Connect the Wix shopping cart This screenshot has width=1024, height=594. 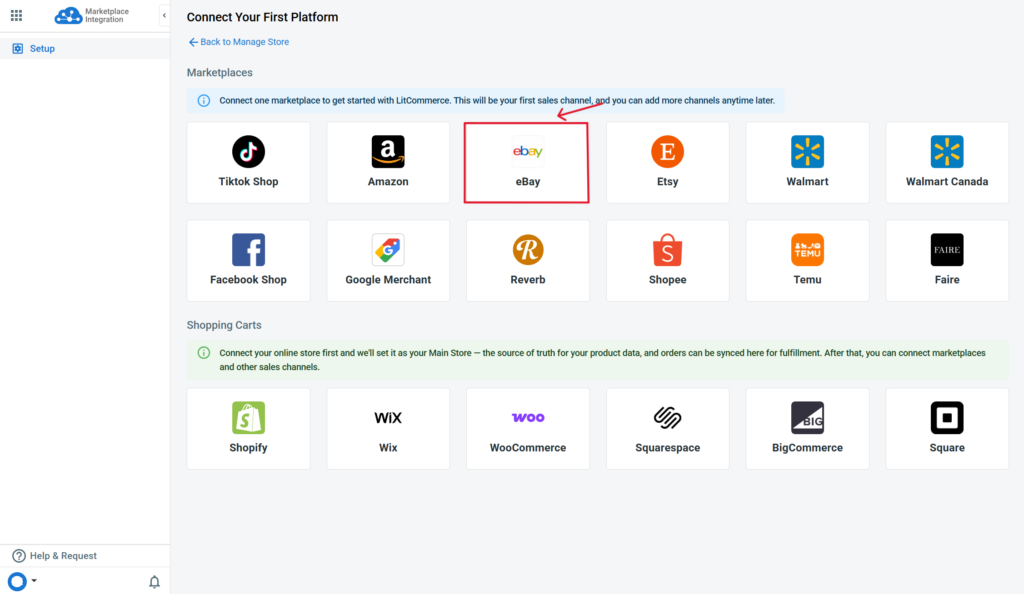[x=388, y=429]
